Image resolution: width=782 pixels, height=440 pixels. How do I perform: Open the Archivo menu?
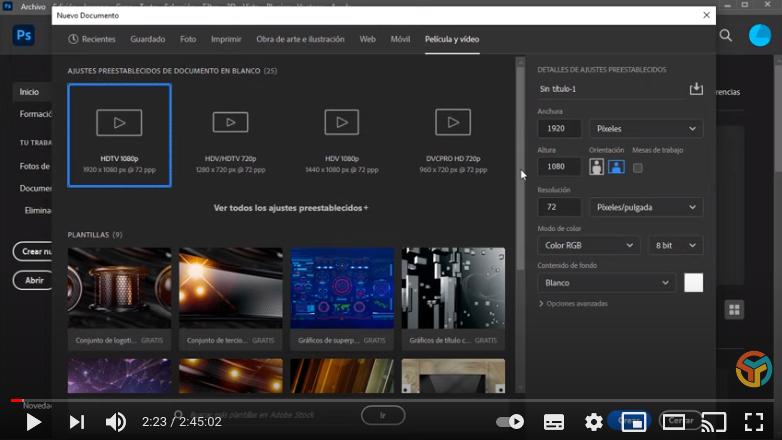pyautogui.click(x=33, y=6)
